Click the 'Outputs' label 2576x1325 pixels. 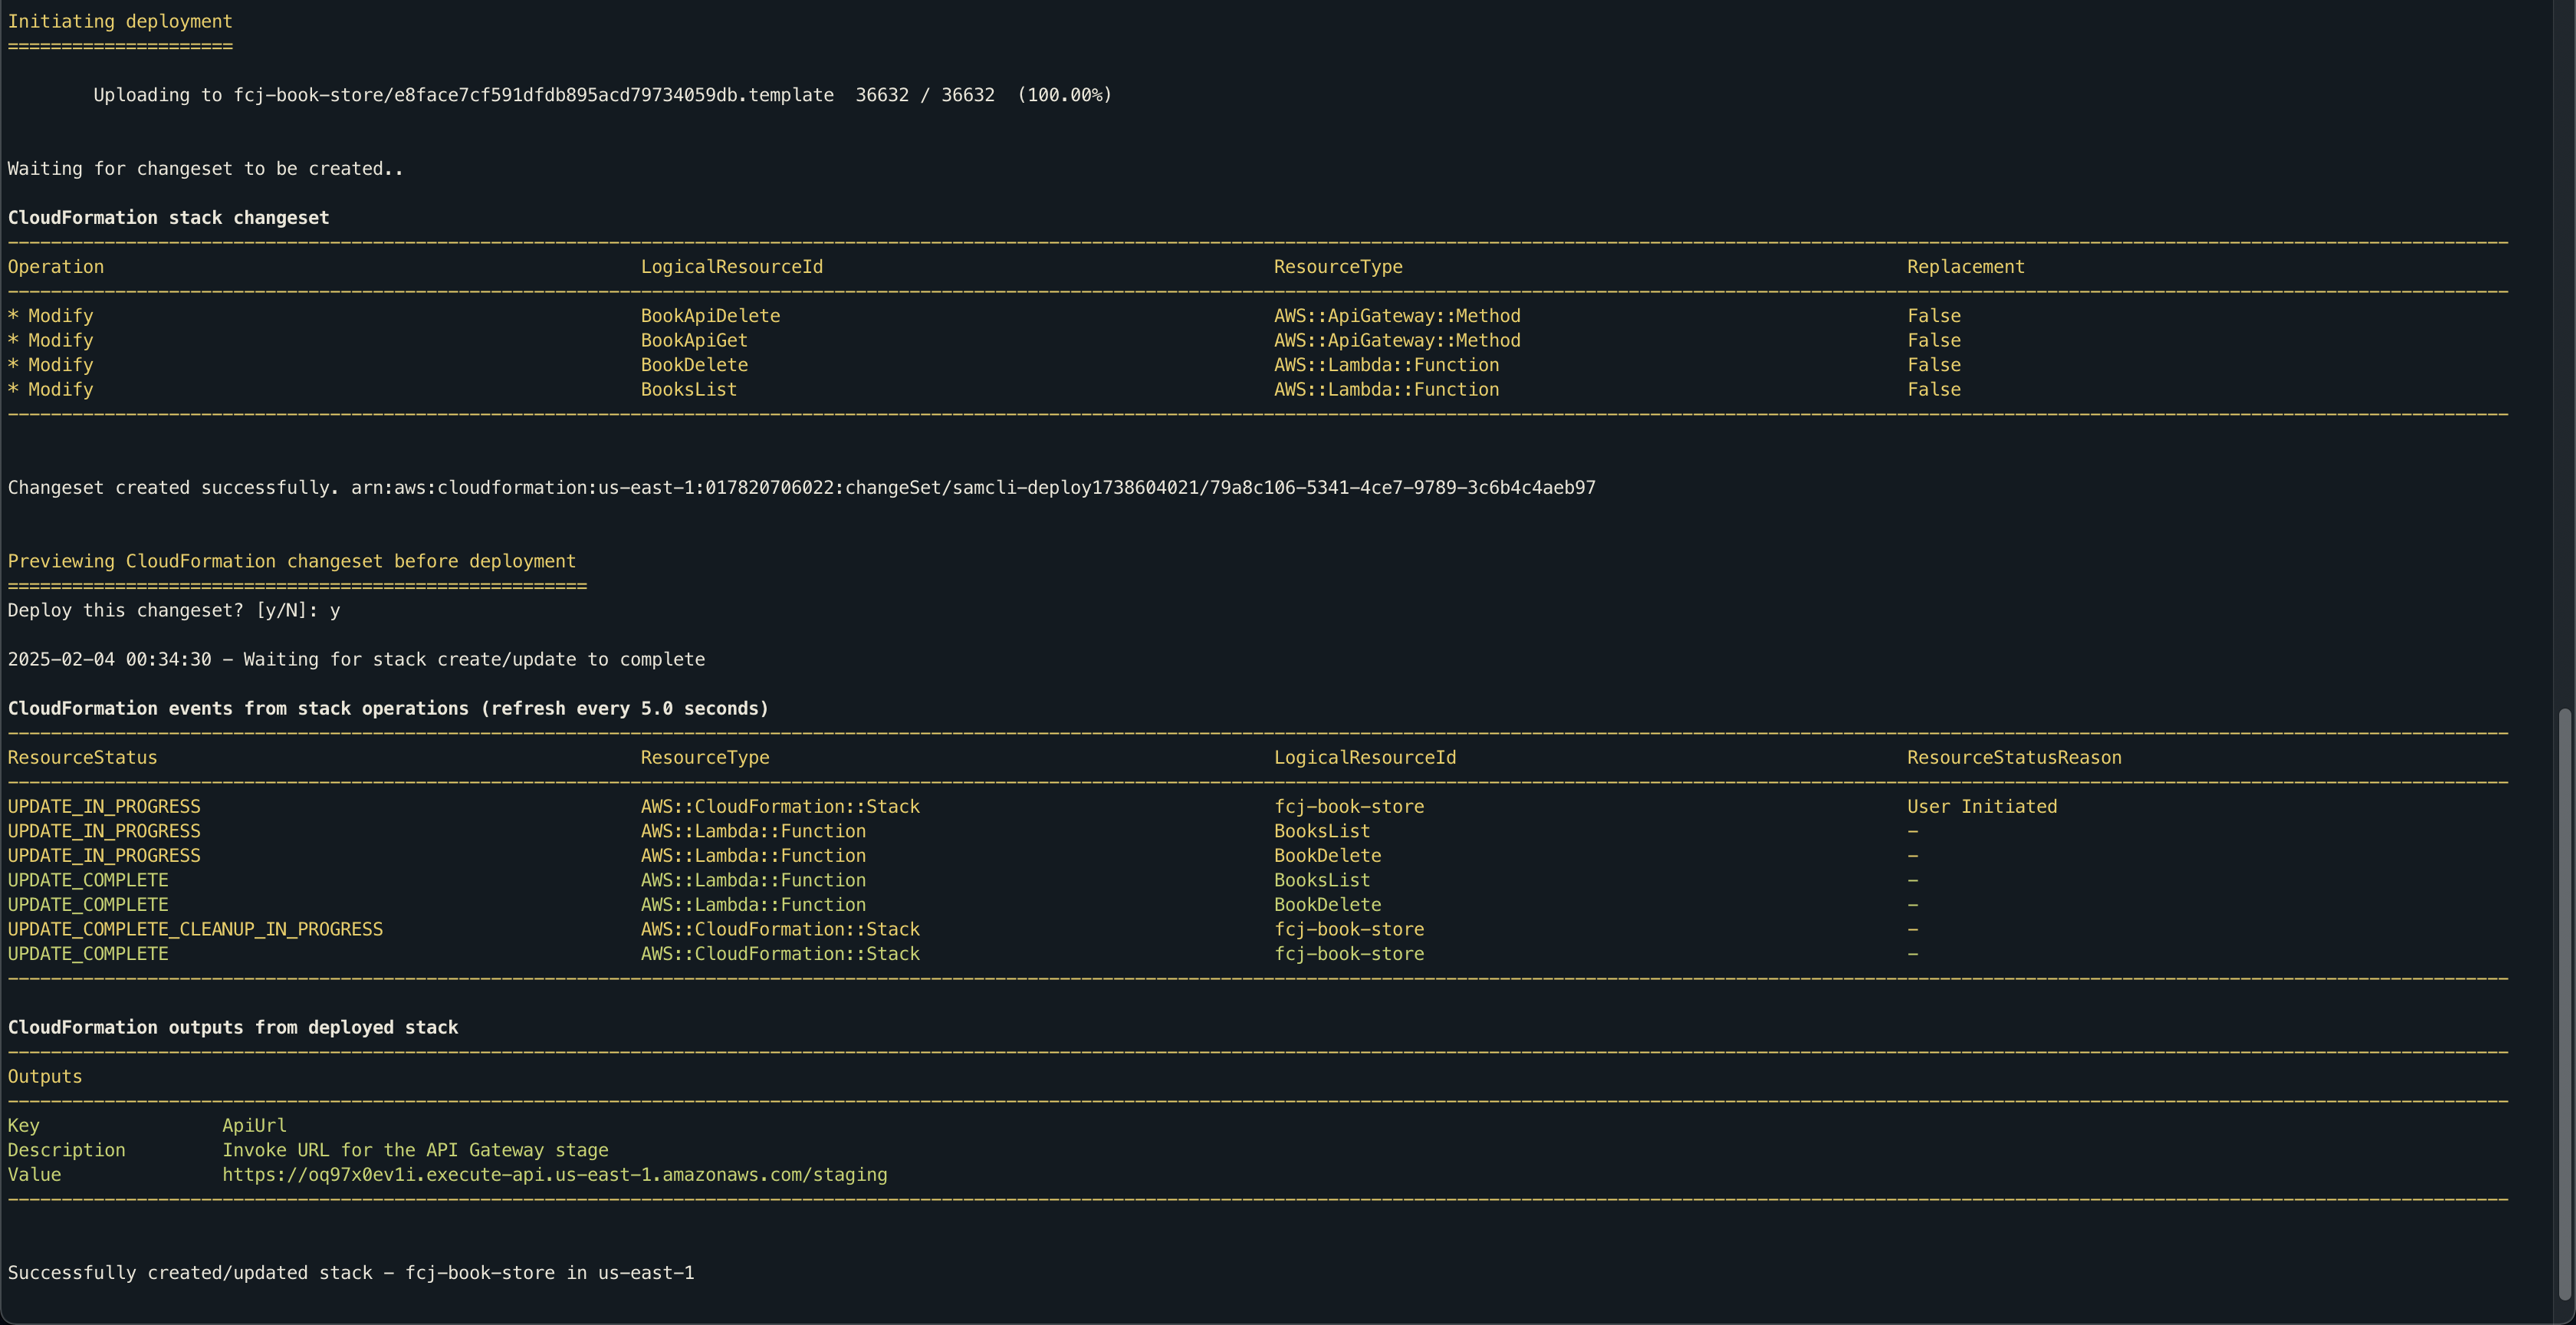pos(45,1077)
